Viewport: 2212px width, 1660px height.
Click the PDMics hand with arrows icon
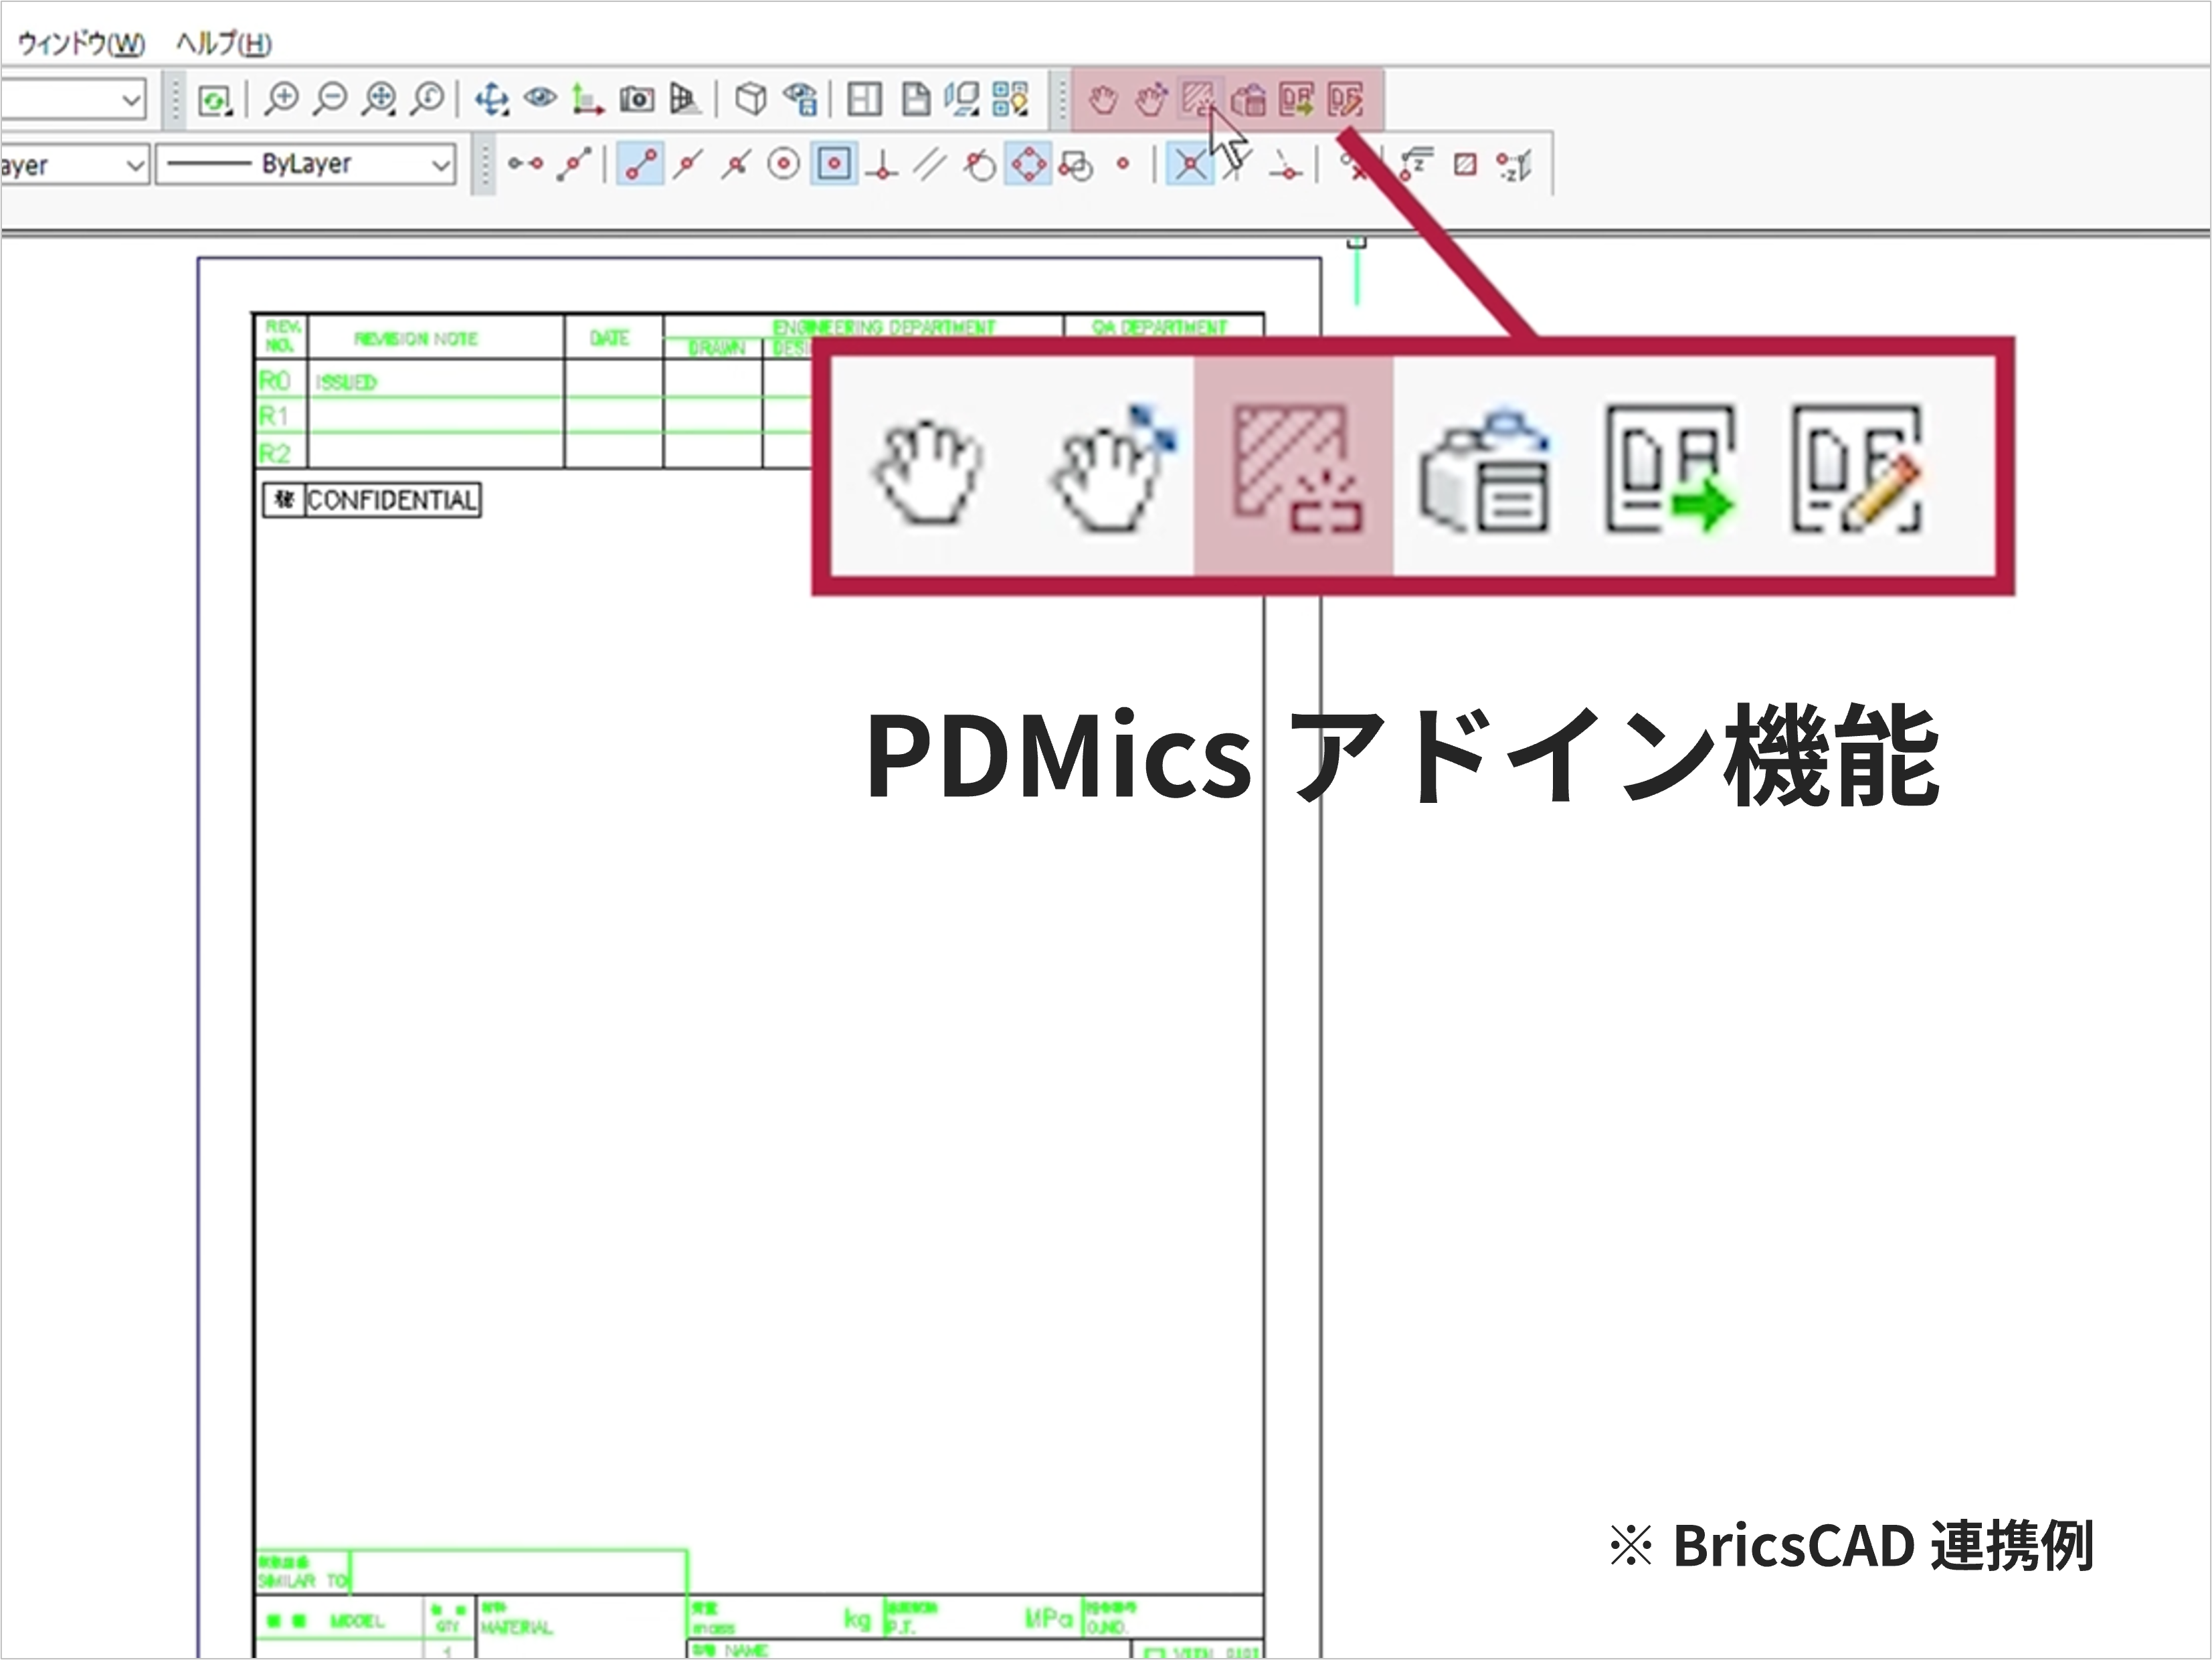(1151, 100)
